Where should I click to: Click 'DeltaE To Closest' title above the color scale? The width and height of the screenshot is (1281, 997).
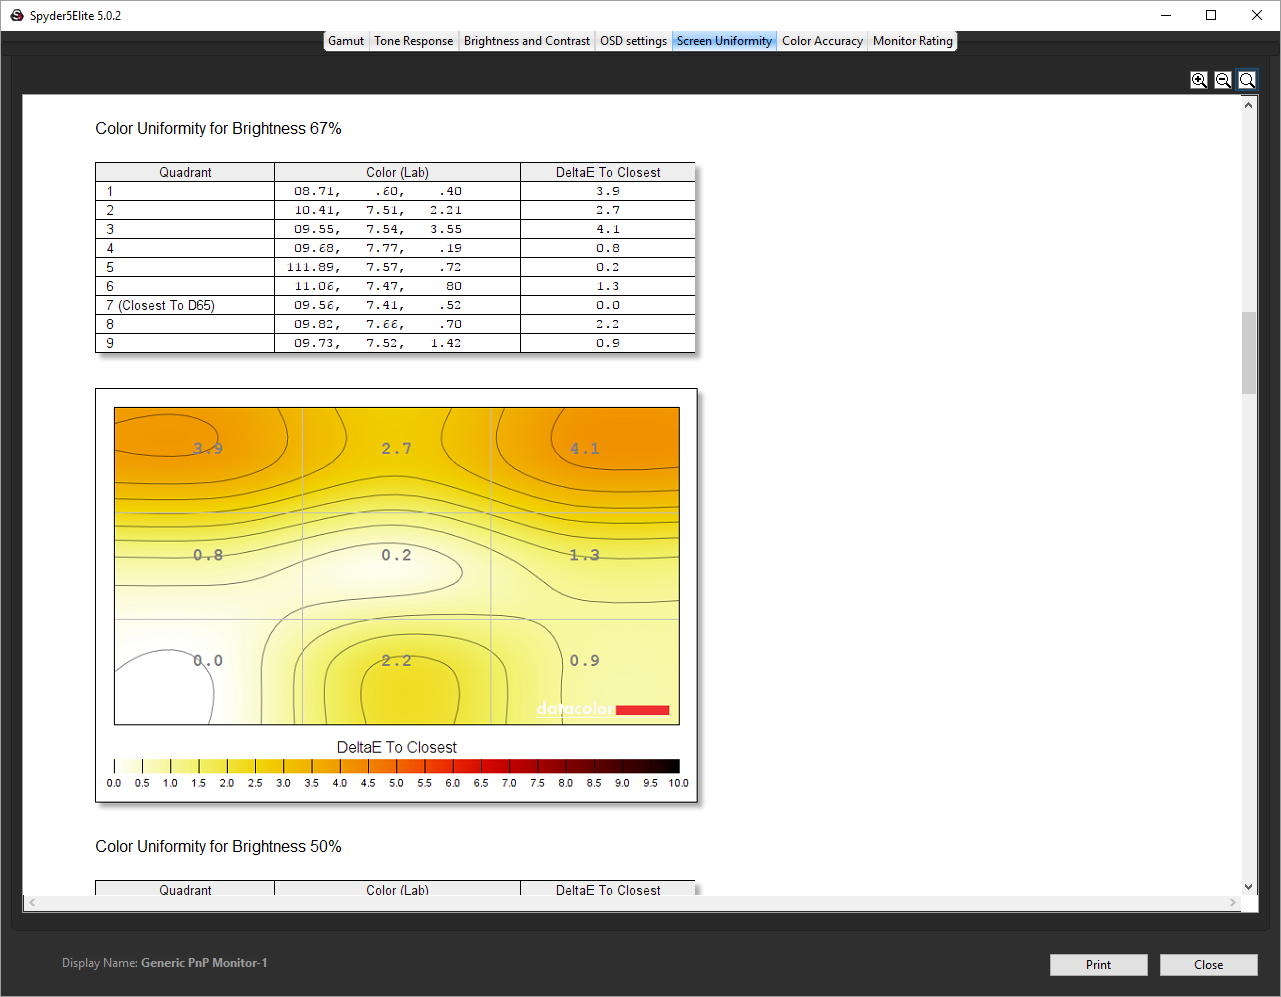click(x=397, y=747)
